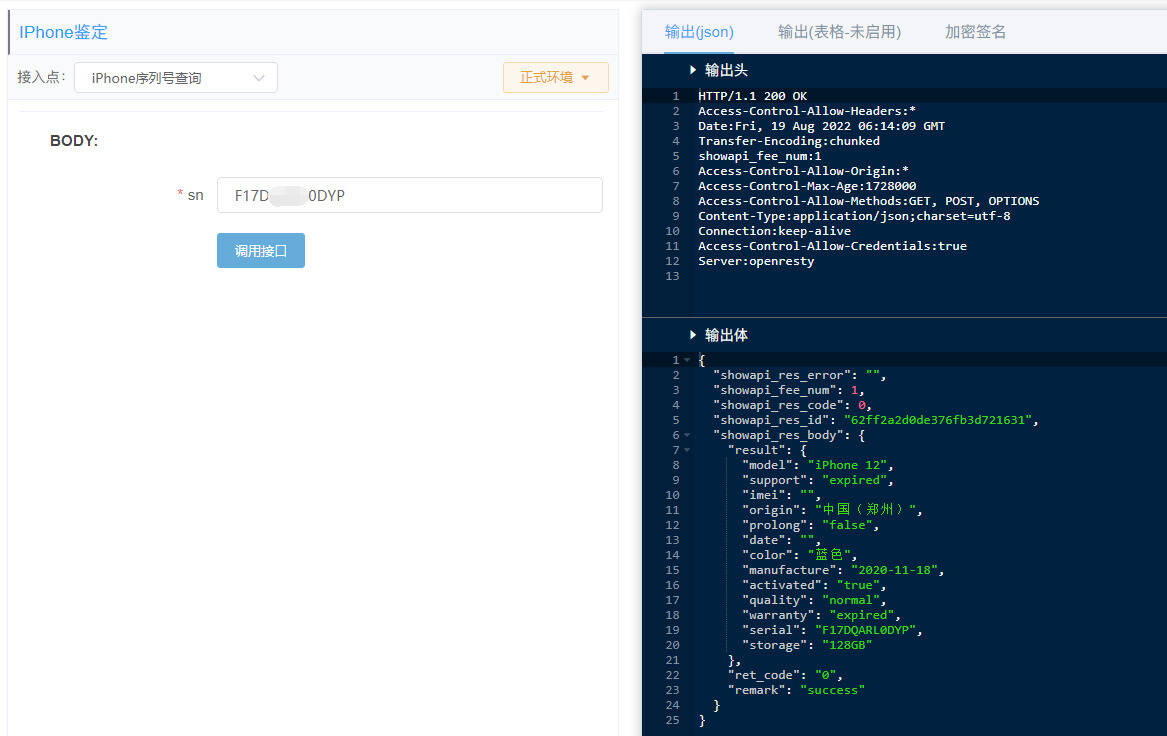Screen dimensions: 1167x736
Task: Click the IPhone鉴定 heading
Action: click(63, 32)
